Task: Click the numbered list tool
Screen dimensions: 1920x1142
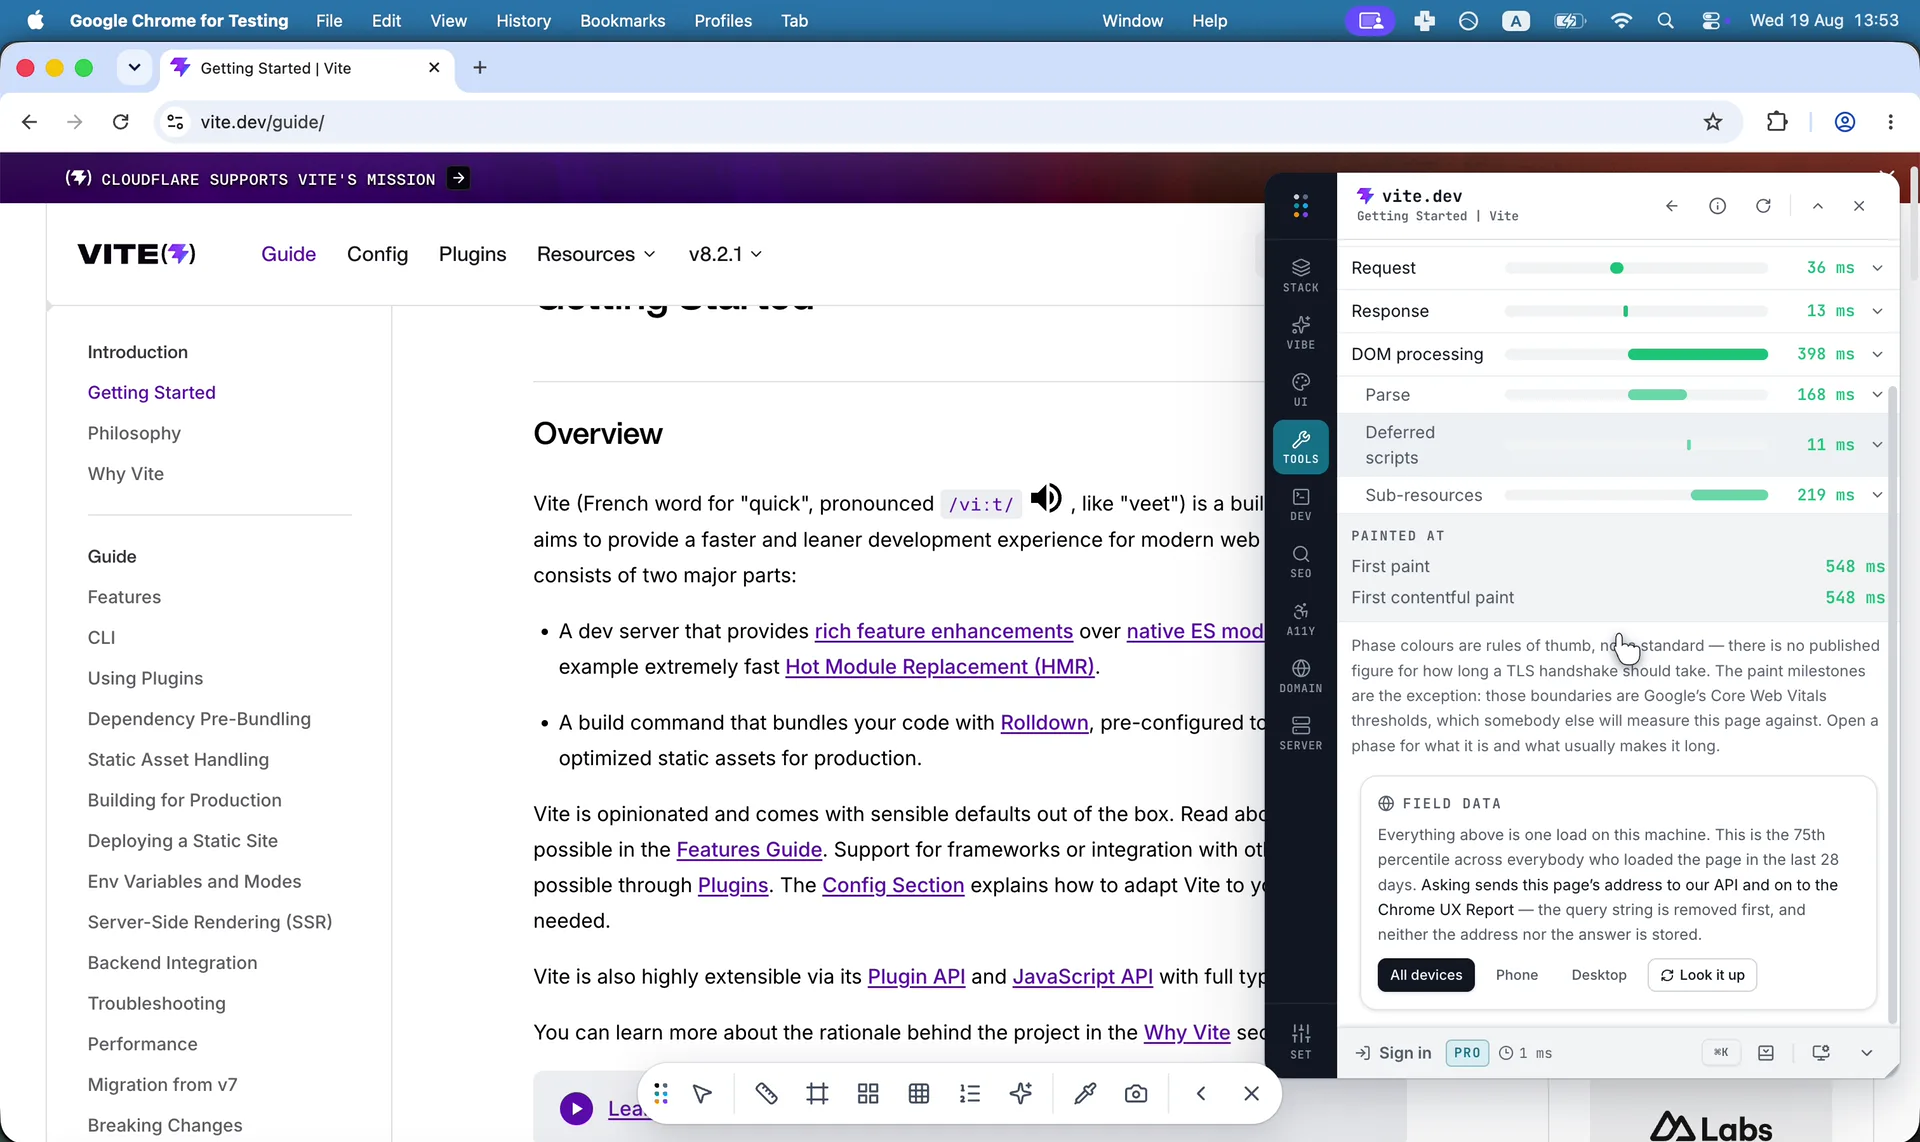Action: click(970, 1094)
